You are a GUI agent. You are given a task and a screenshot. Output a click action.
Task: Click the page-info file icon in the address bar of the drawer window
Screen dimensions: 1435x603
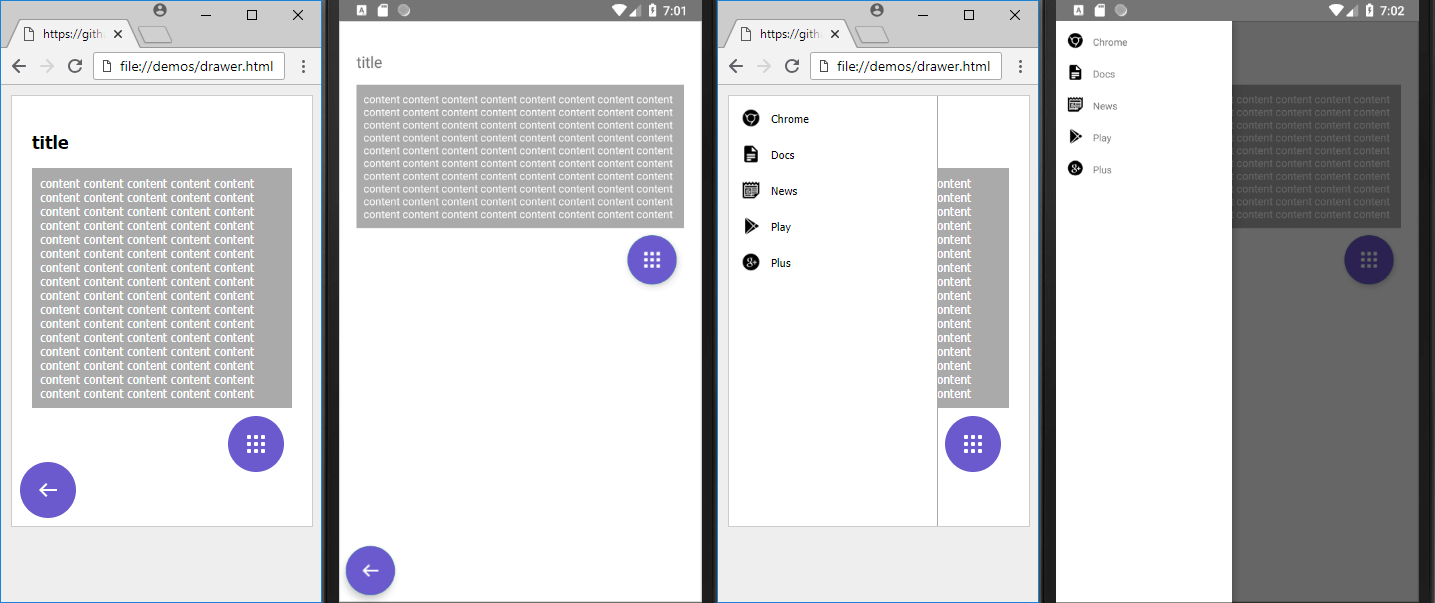(824, 66)
